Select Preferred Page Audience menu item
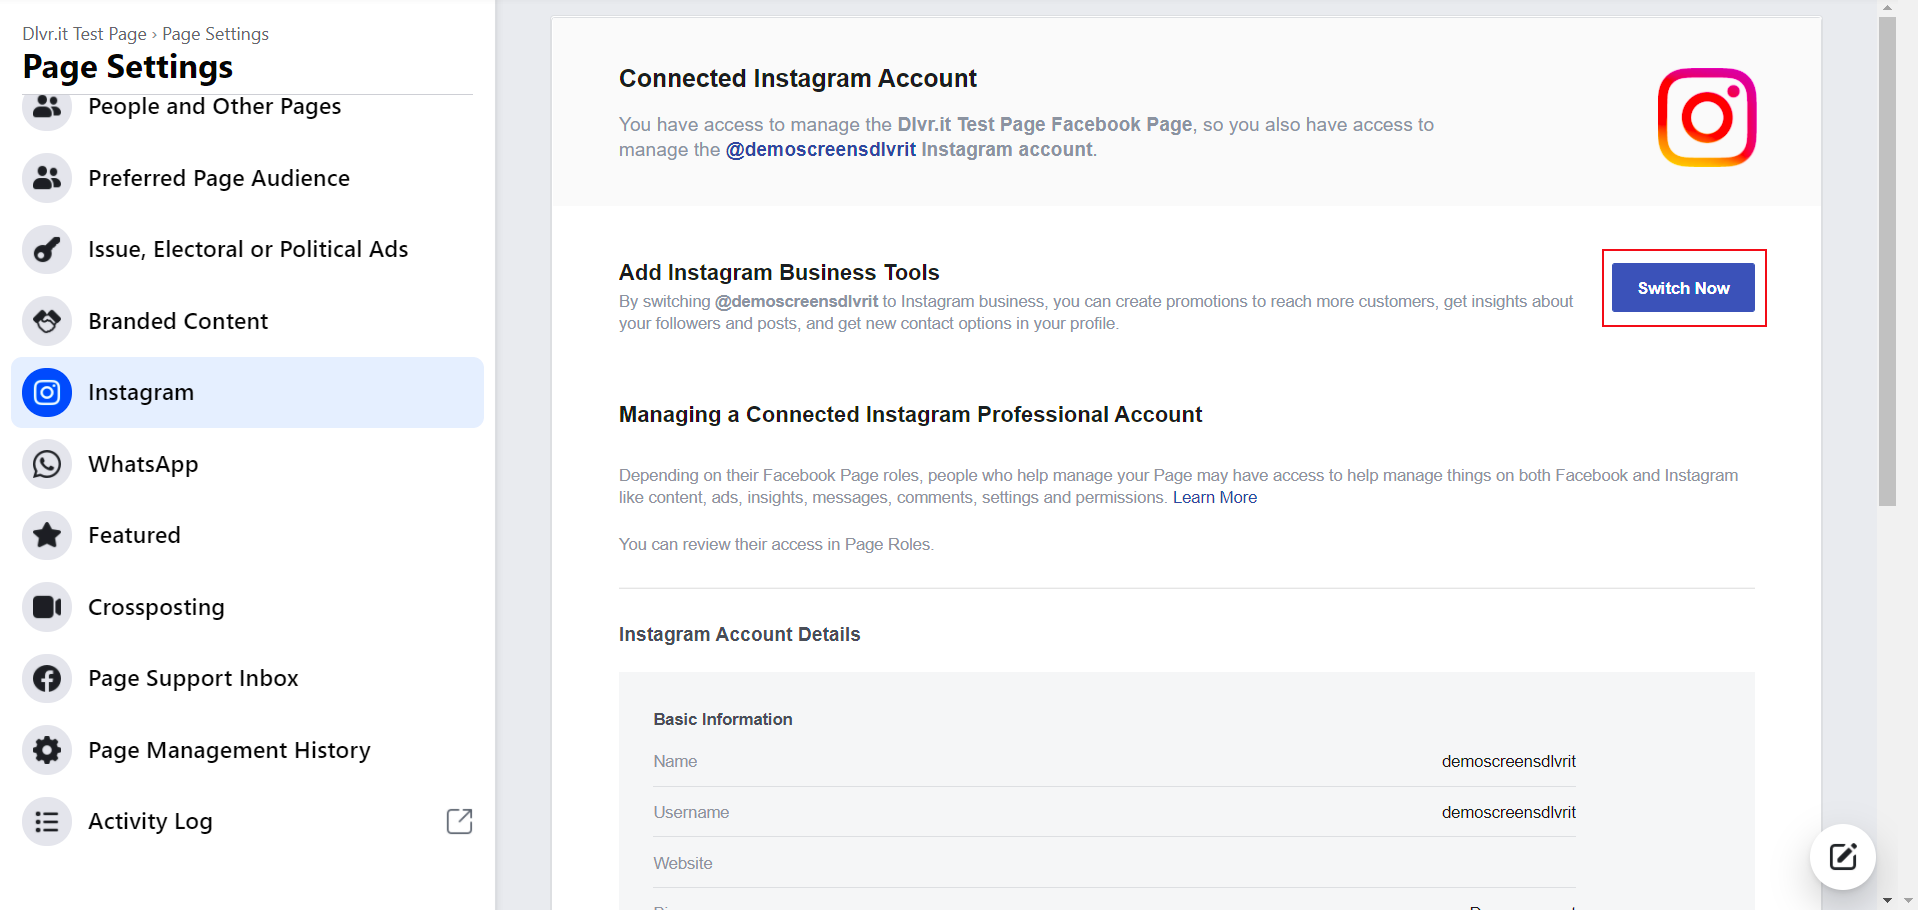Screen dimensions: 1918x910 218,178
